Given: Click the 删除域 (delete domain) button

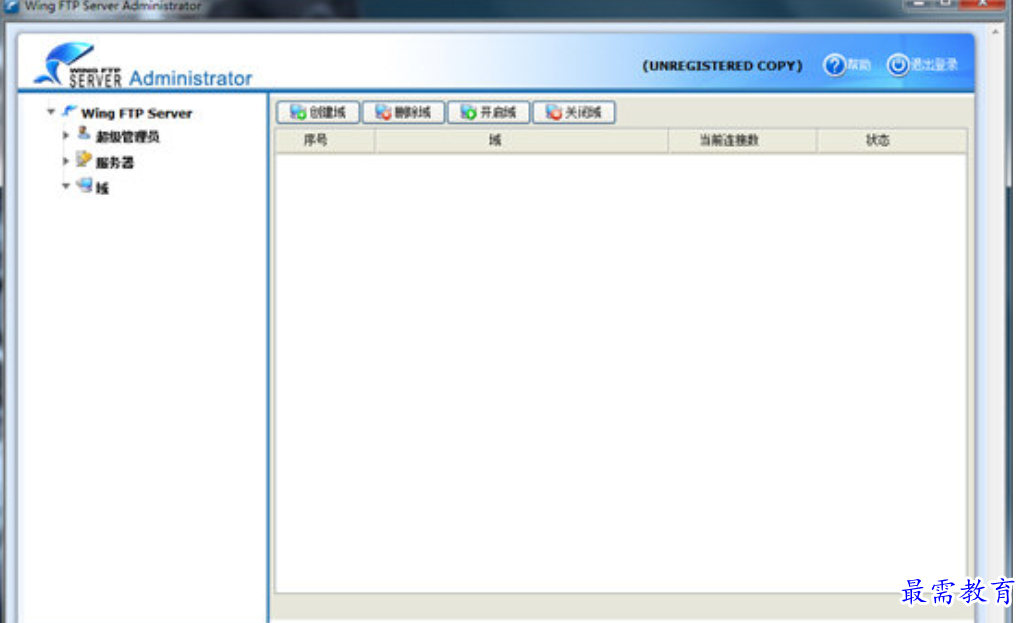Looking at the screenshot, I should pos(403,112).
